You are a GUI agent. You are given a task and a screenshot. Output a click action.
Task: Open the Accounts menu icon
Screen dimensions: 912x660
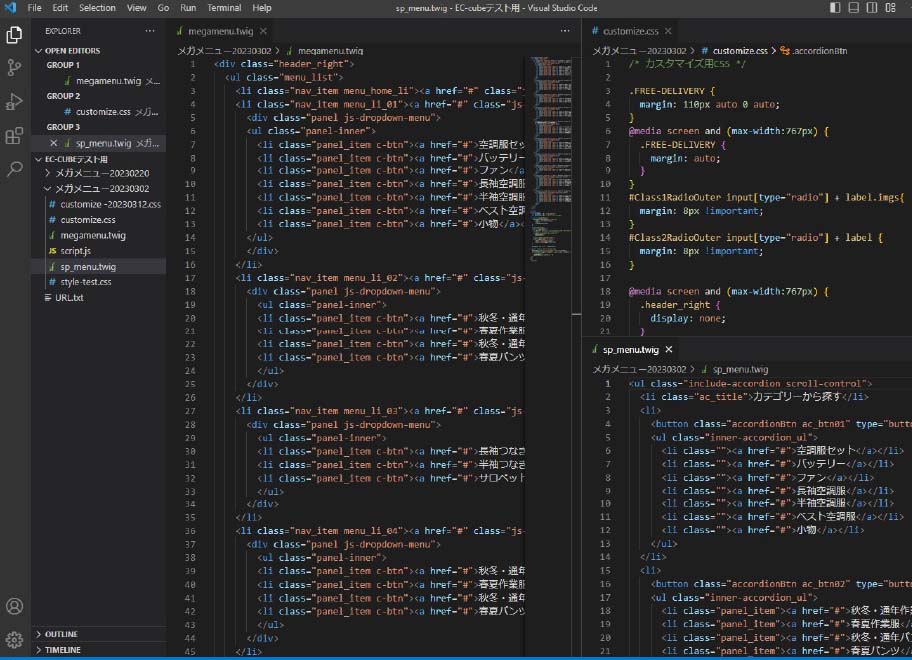tap(14, 606)
